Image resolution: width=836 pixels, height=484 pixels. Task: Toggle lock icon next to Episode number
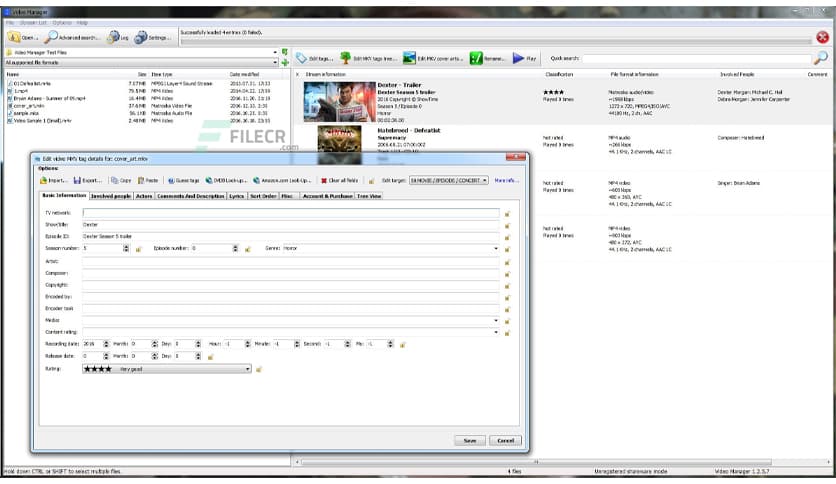coord(248,249)
